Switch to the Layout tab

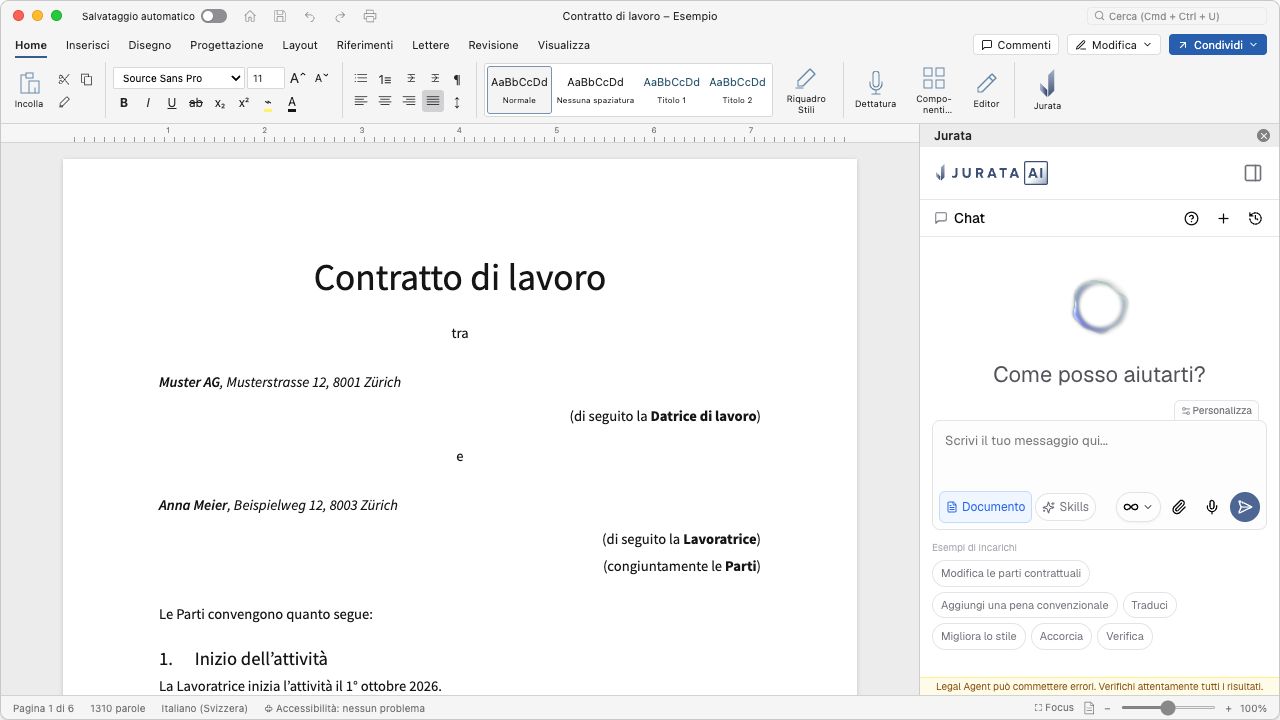coord(300,45)
